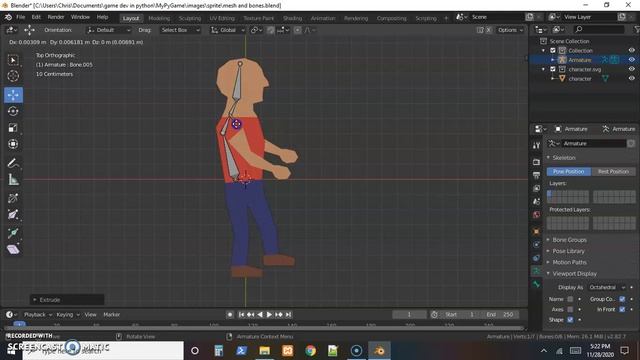Collapse the Skeleton panel
The image size is (640, 360).
pos(564,158)
